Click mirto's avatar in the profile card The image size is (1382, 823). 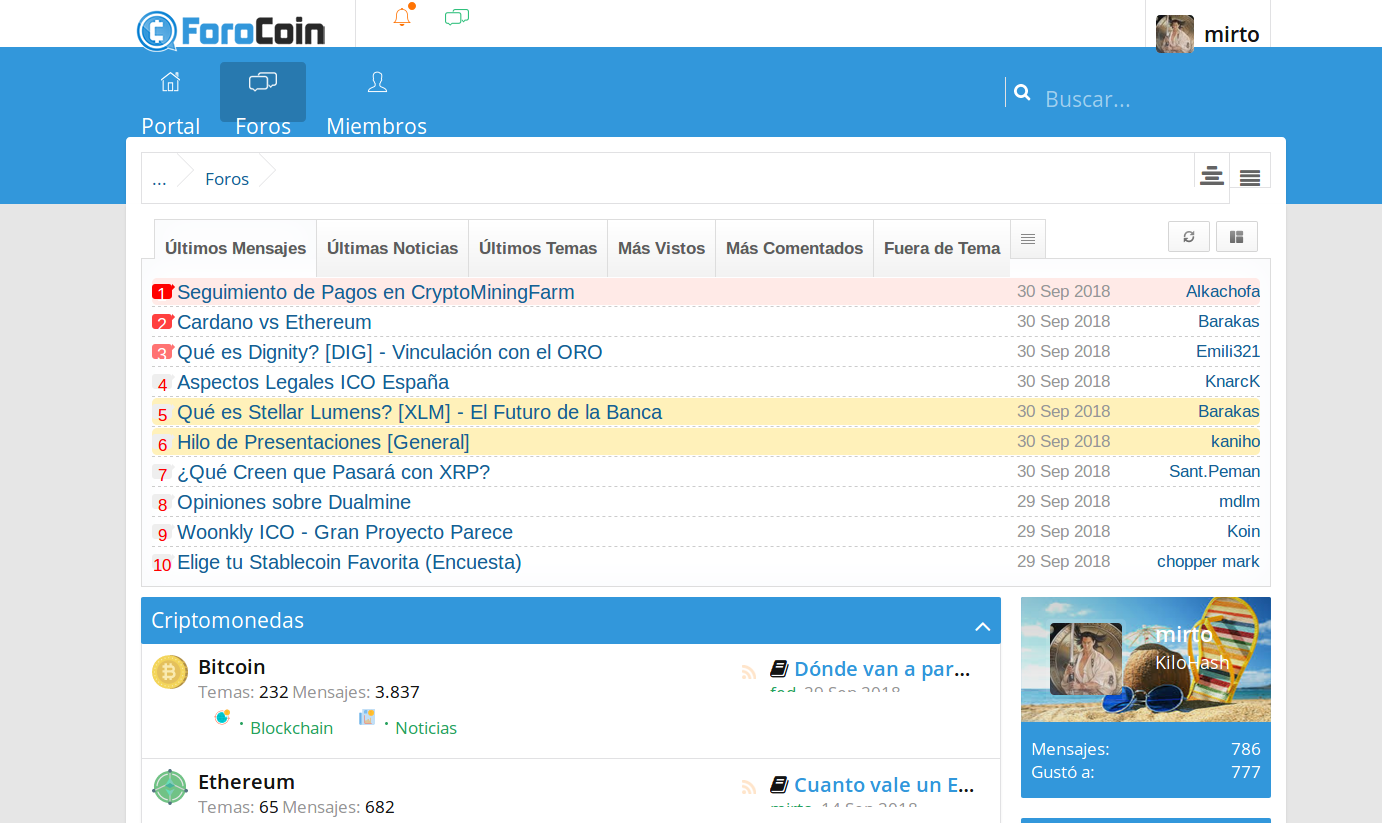pyautogui.click(x=1086, y=658)
